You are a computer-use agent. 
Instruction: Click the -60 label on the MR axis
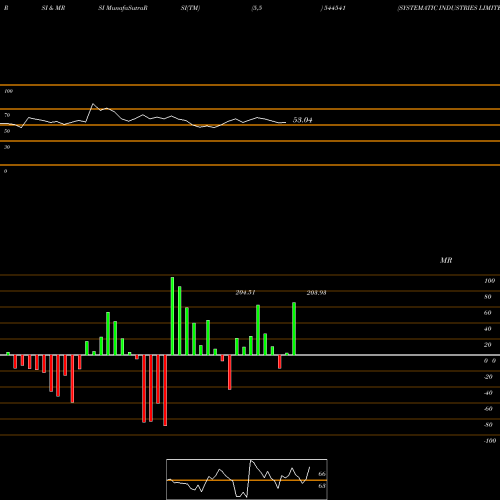[x=488, y=409]
